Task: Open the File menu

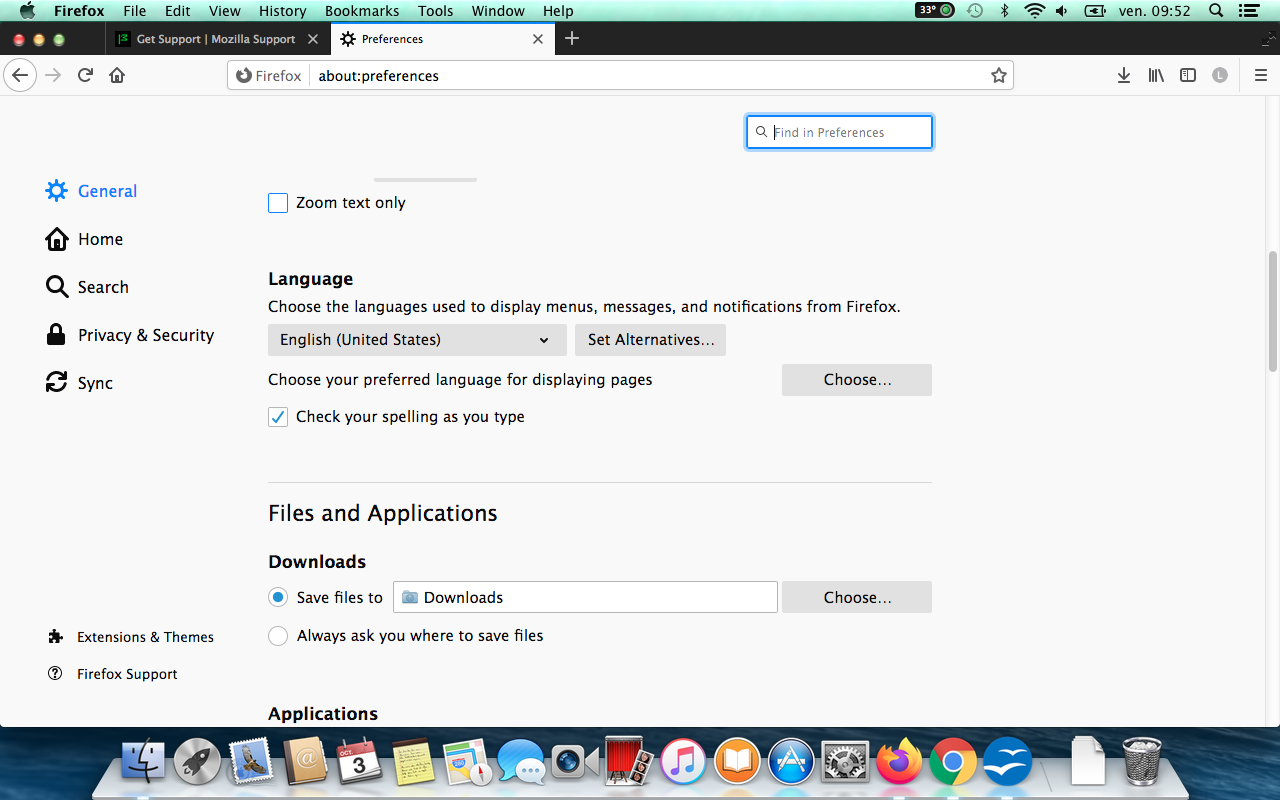Action: pyautogui.click(x=135, y=11)
